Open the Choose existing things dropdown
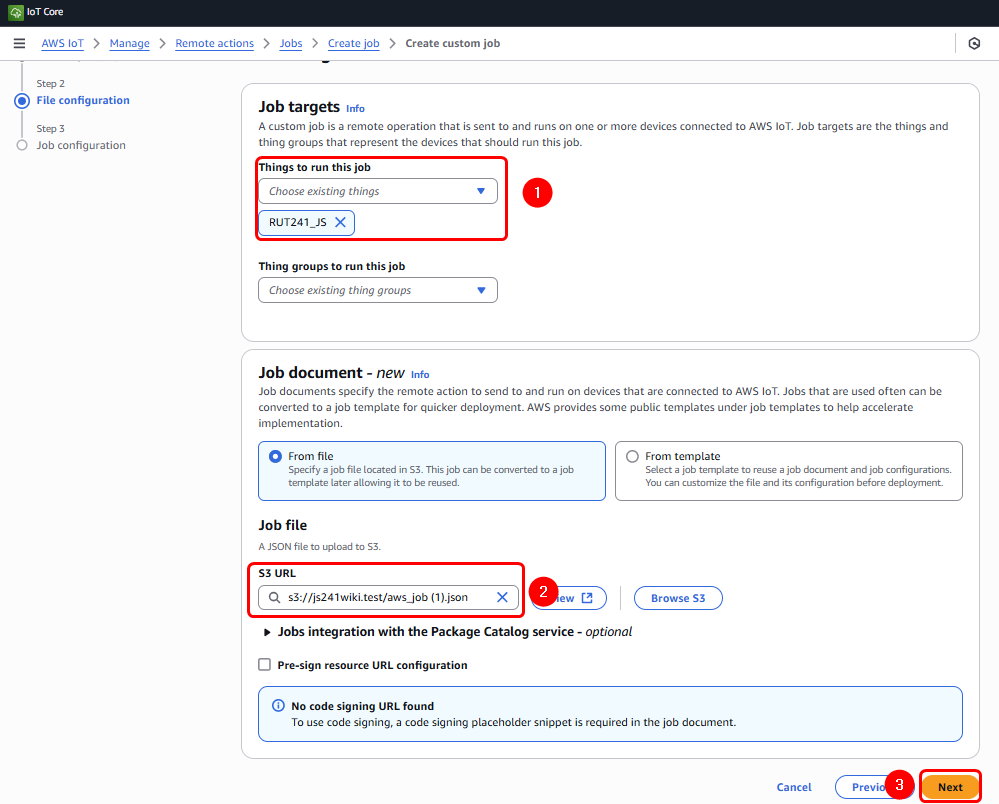The width and height of the screenshot is (999, 804). click(x=378, y=191)
